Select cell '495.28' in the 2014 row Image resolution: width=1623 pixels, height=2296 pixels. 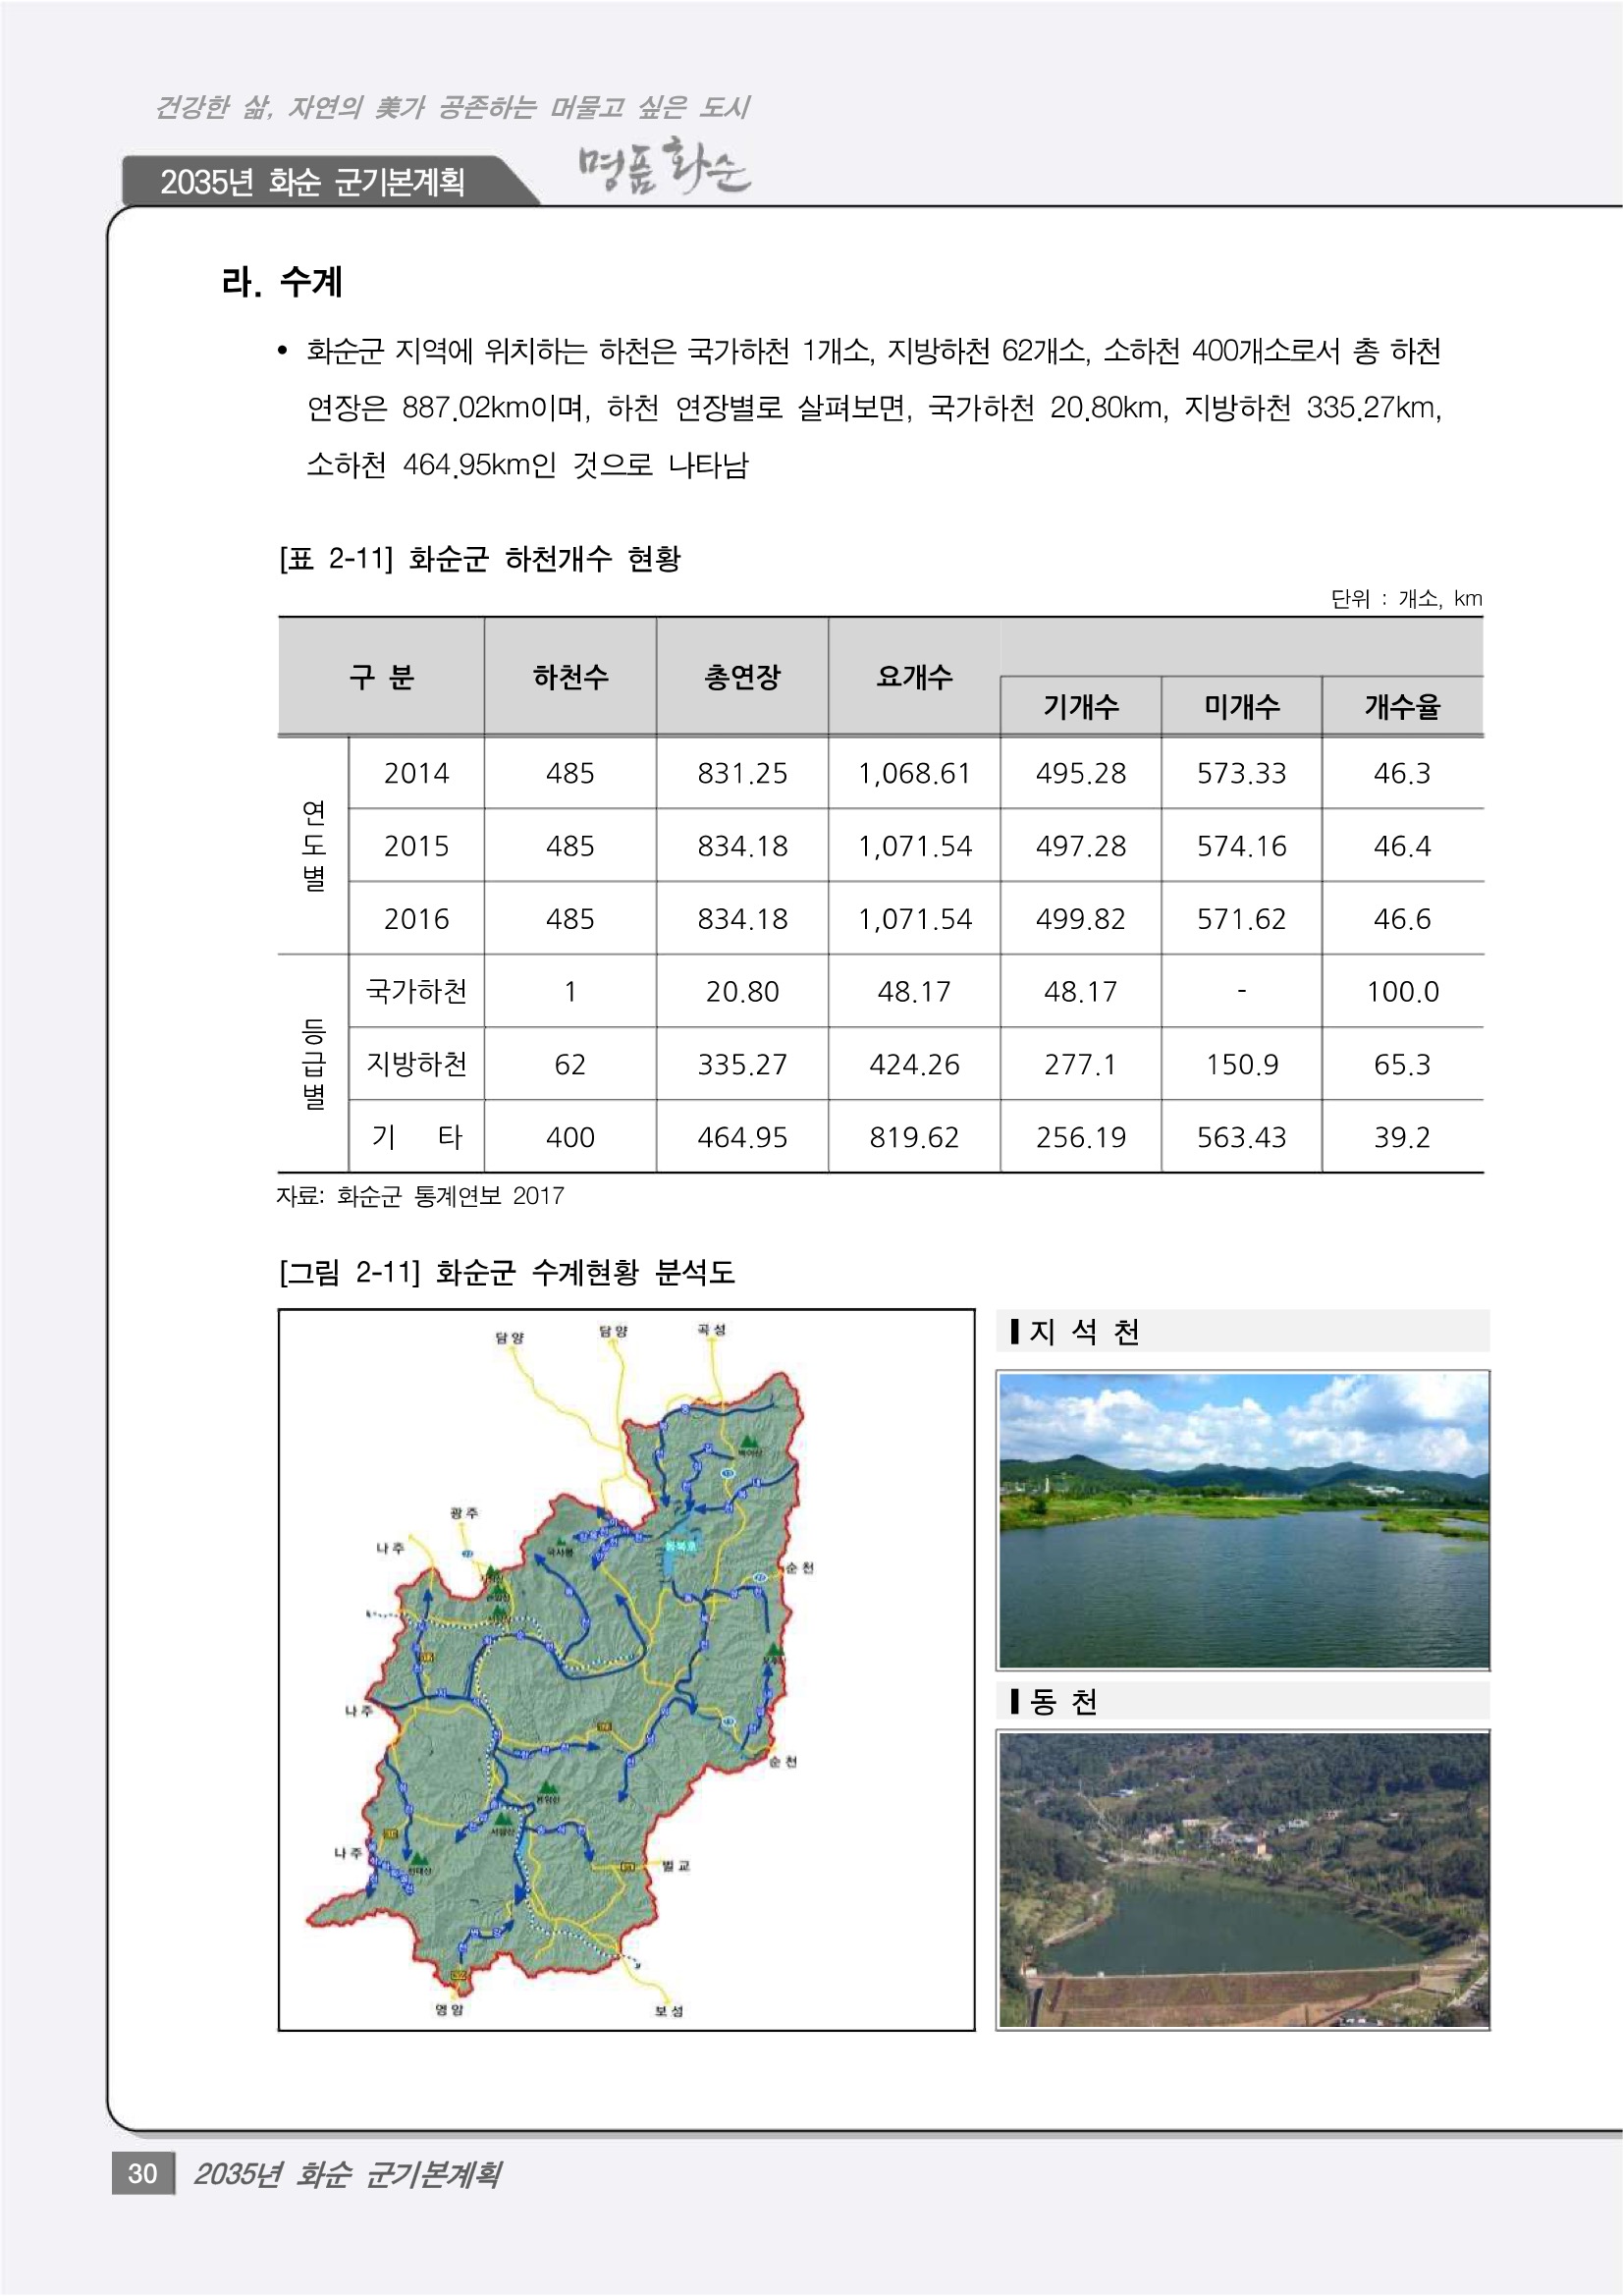[x=1081, y=773]
